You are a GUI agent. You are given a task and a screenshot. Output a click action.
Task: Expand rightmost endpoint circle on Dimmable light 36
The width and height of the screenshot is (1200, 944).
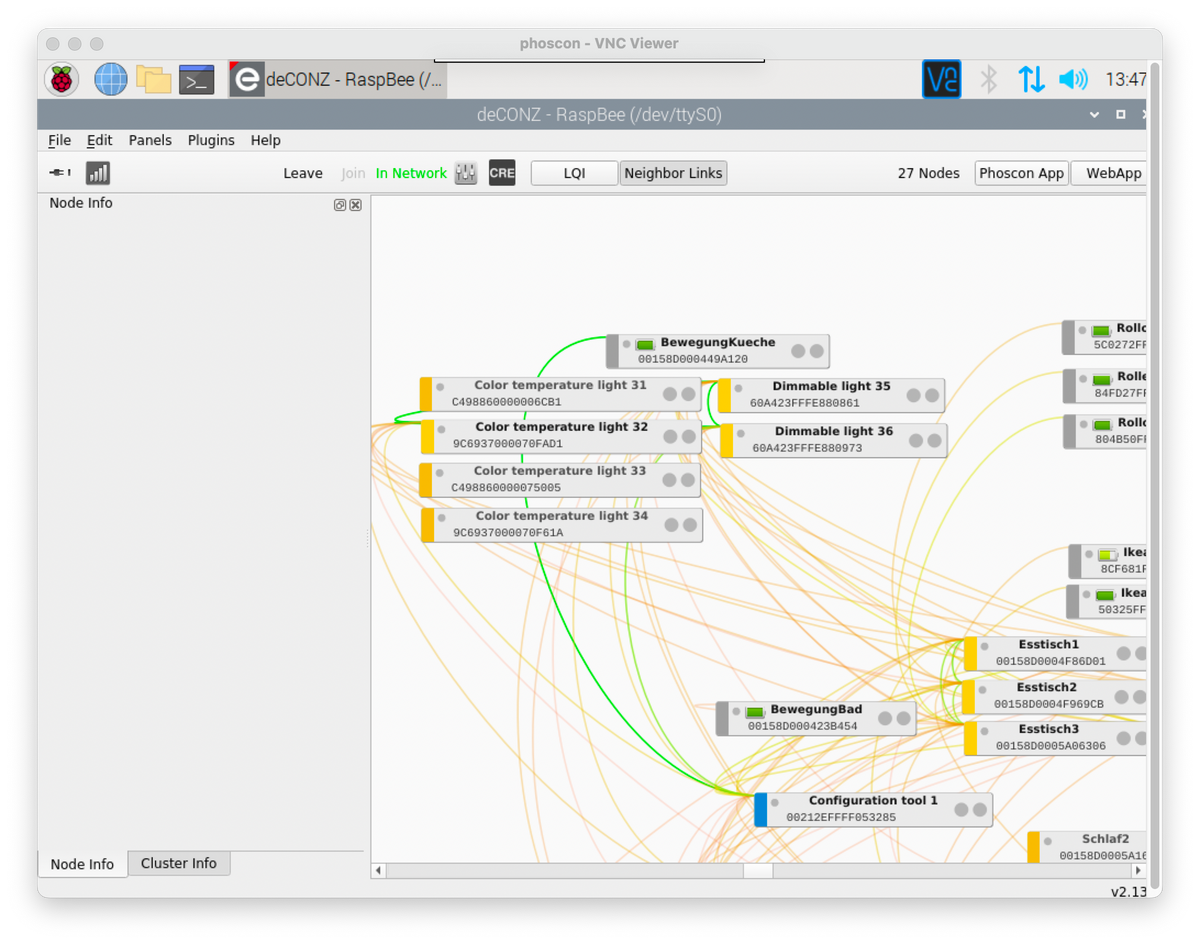pyautogui.click(x=934, y=441)
